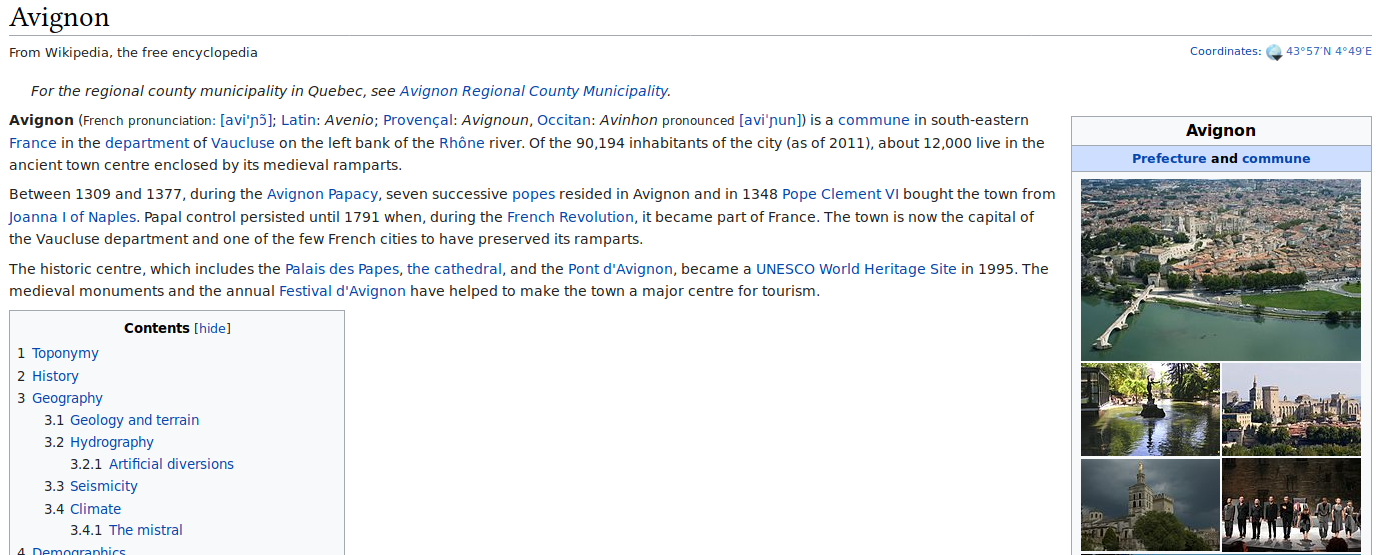The width and height of the screenshot is (1376, 555).
Task: Open the aerial photo of Avignon
Action: (1220, 269)
